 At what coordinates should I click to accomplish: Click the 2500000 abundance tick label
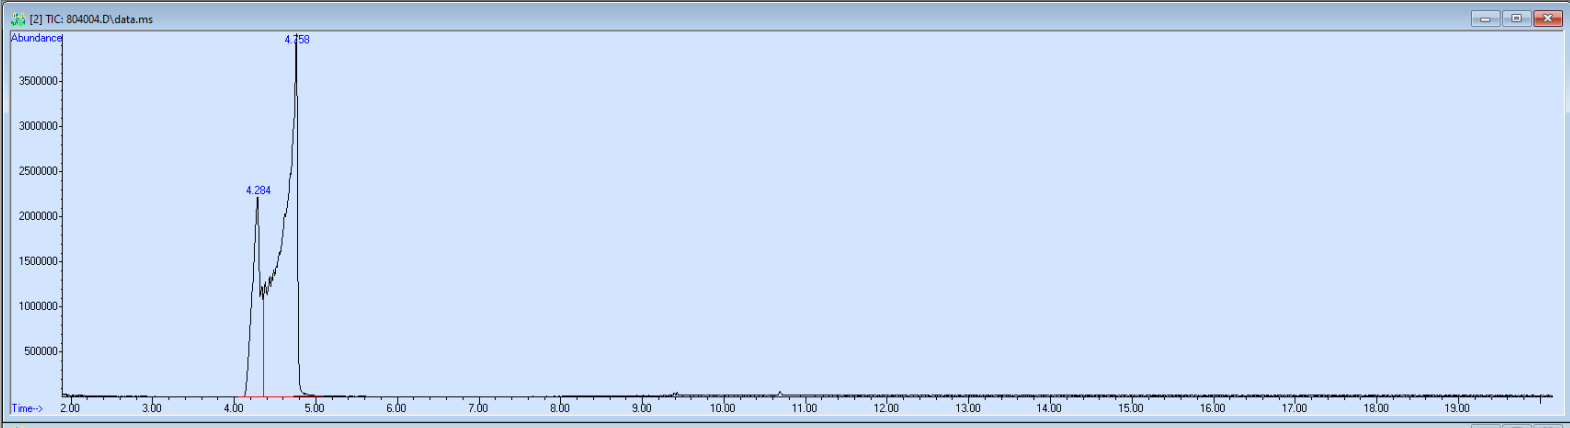tap(37, 171)
